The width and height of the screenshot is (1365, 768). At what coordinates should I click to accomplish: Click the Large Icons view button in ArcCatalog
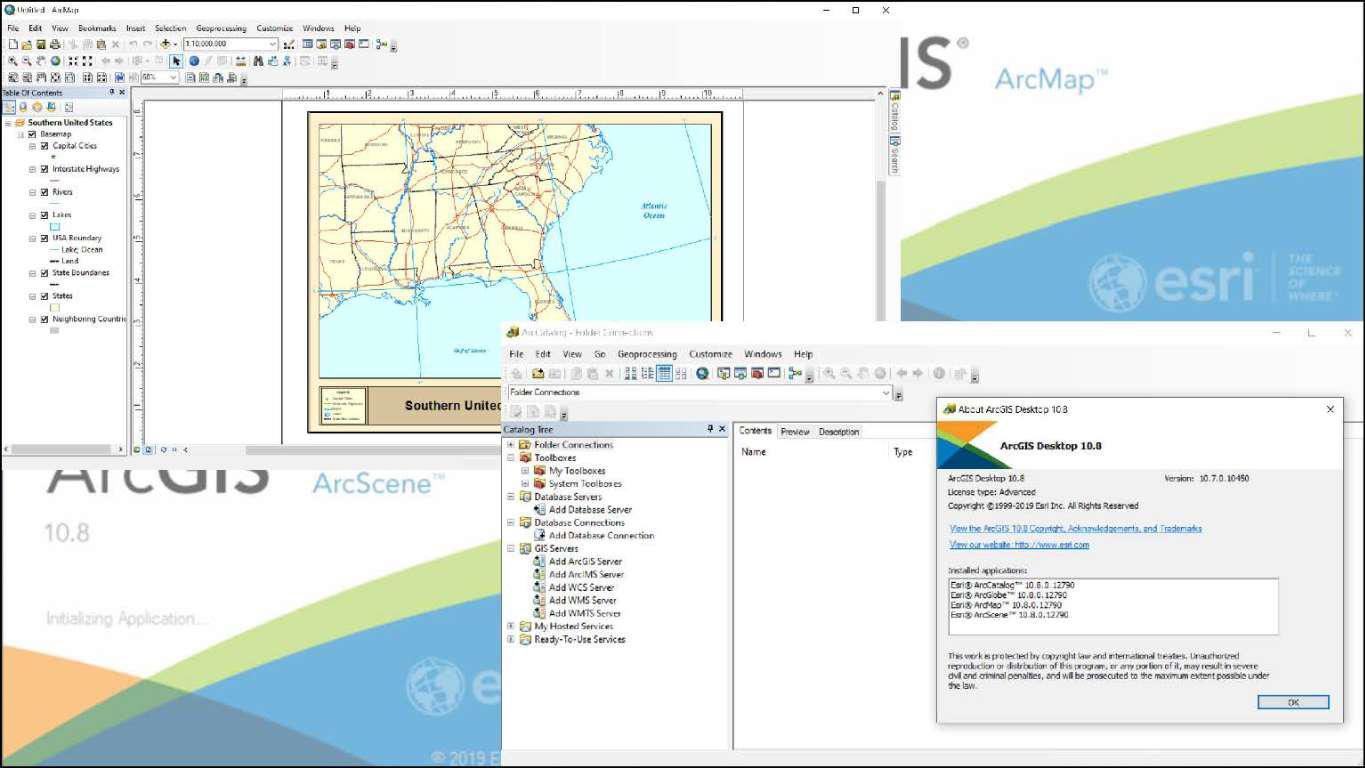click(630, 374)
